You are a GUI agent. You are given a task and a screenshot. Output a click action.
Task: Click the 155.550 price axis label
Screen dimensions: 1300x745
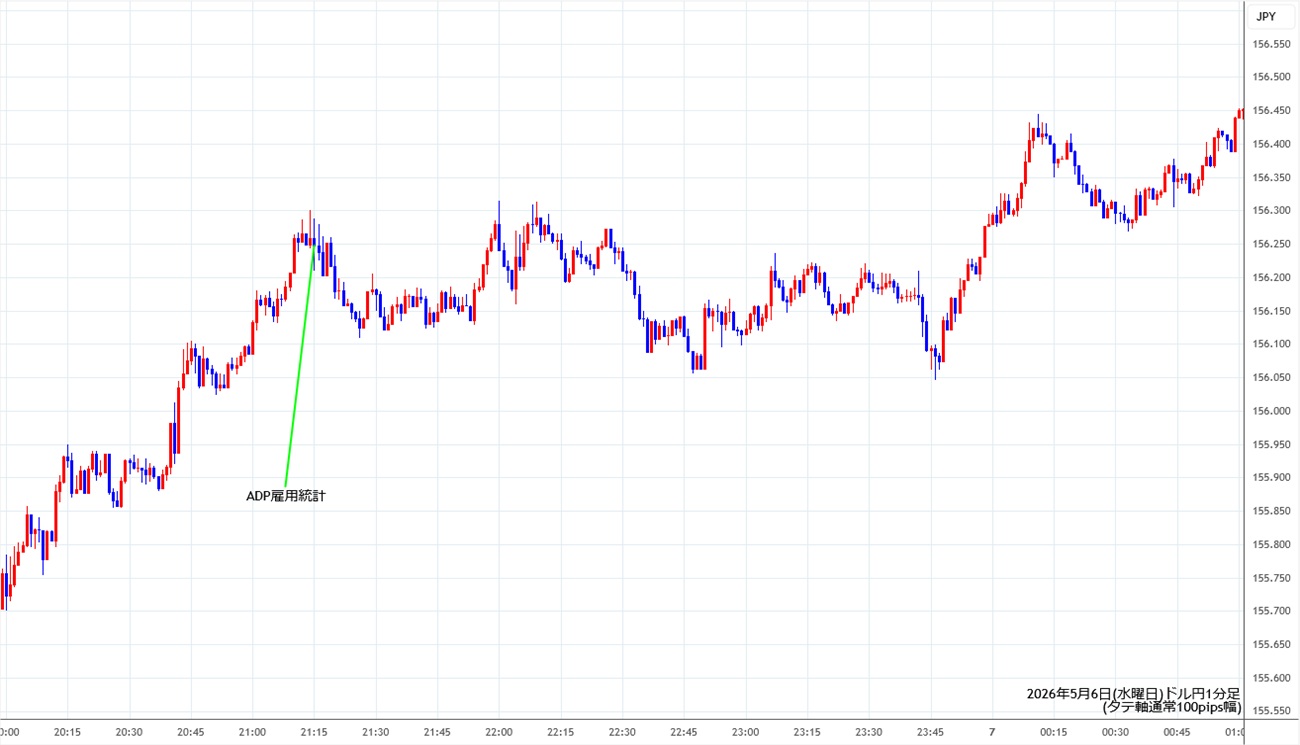pos(1272,711)
